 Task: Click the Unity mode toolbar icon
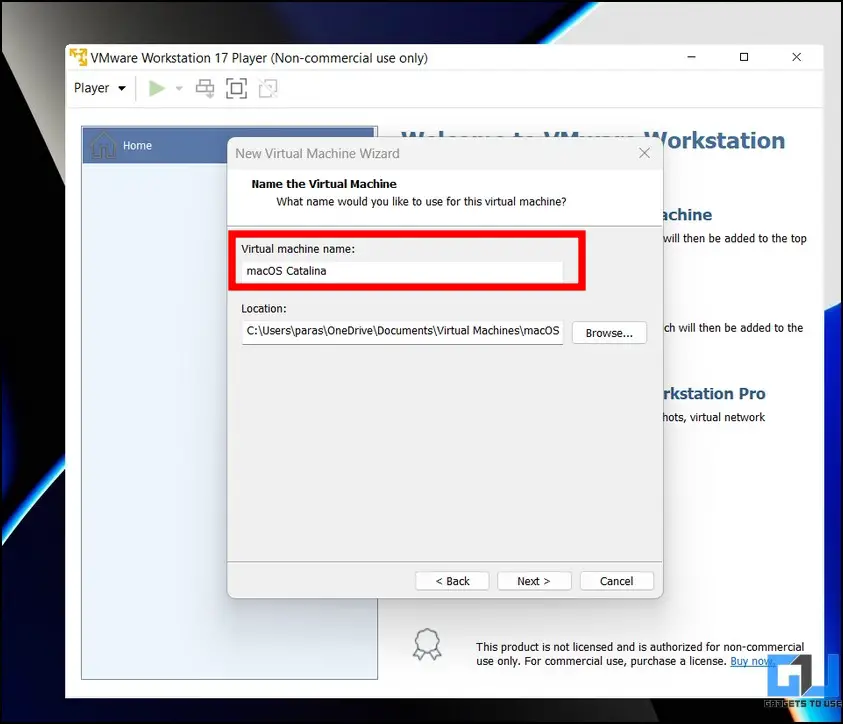(x=267, y=88)
